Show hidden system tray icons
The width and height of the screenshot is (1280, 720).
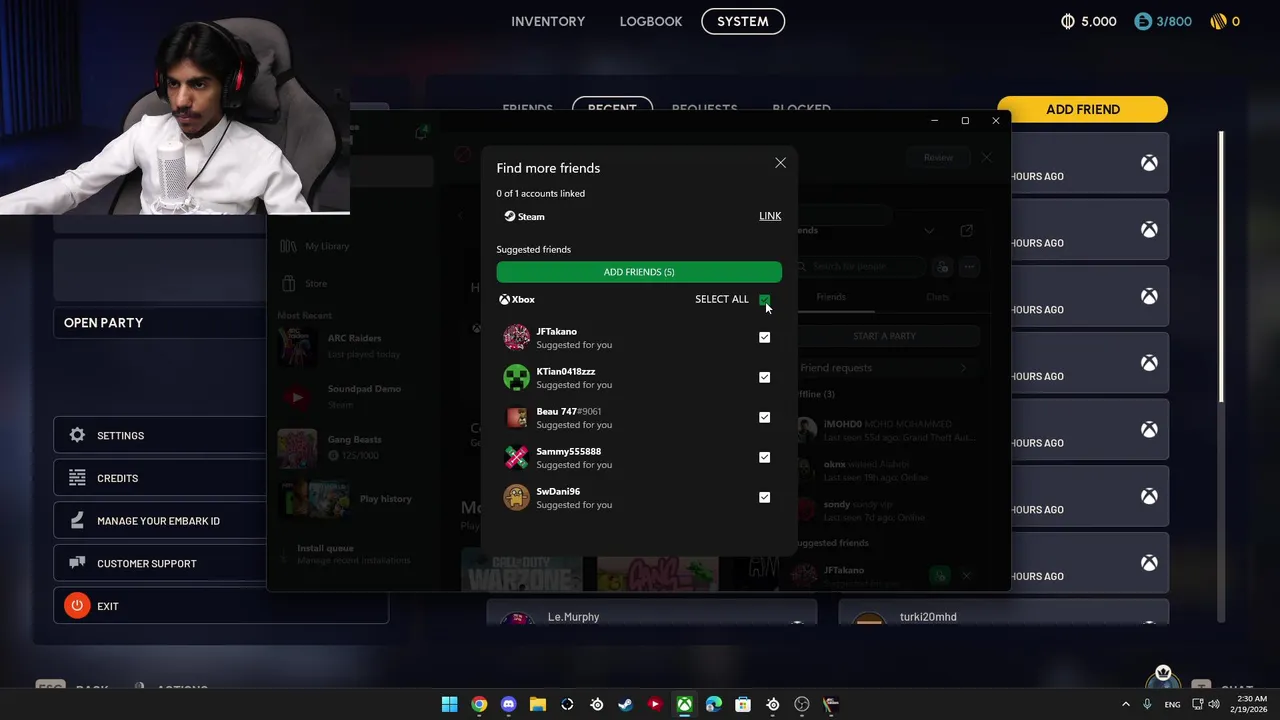[x=1126, y=705]
